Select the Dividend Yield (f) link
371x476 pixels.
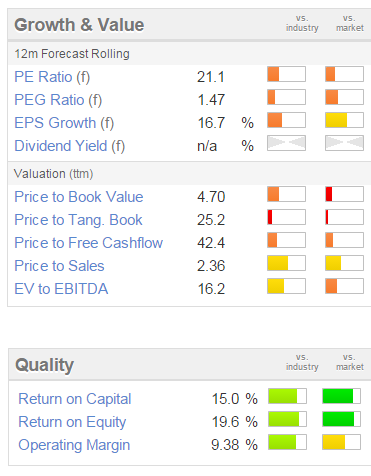pos(69,146)
